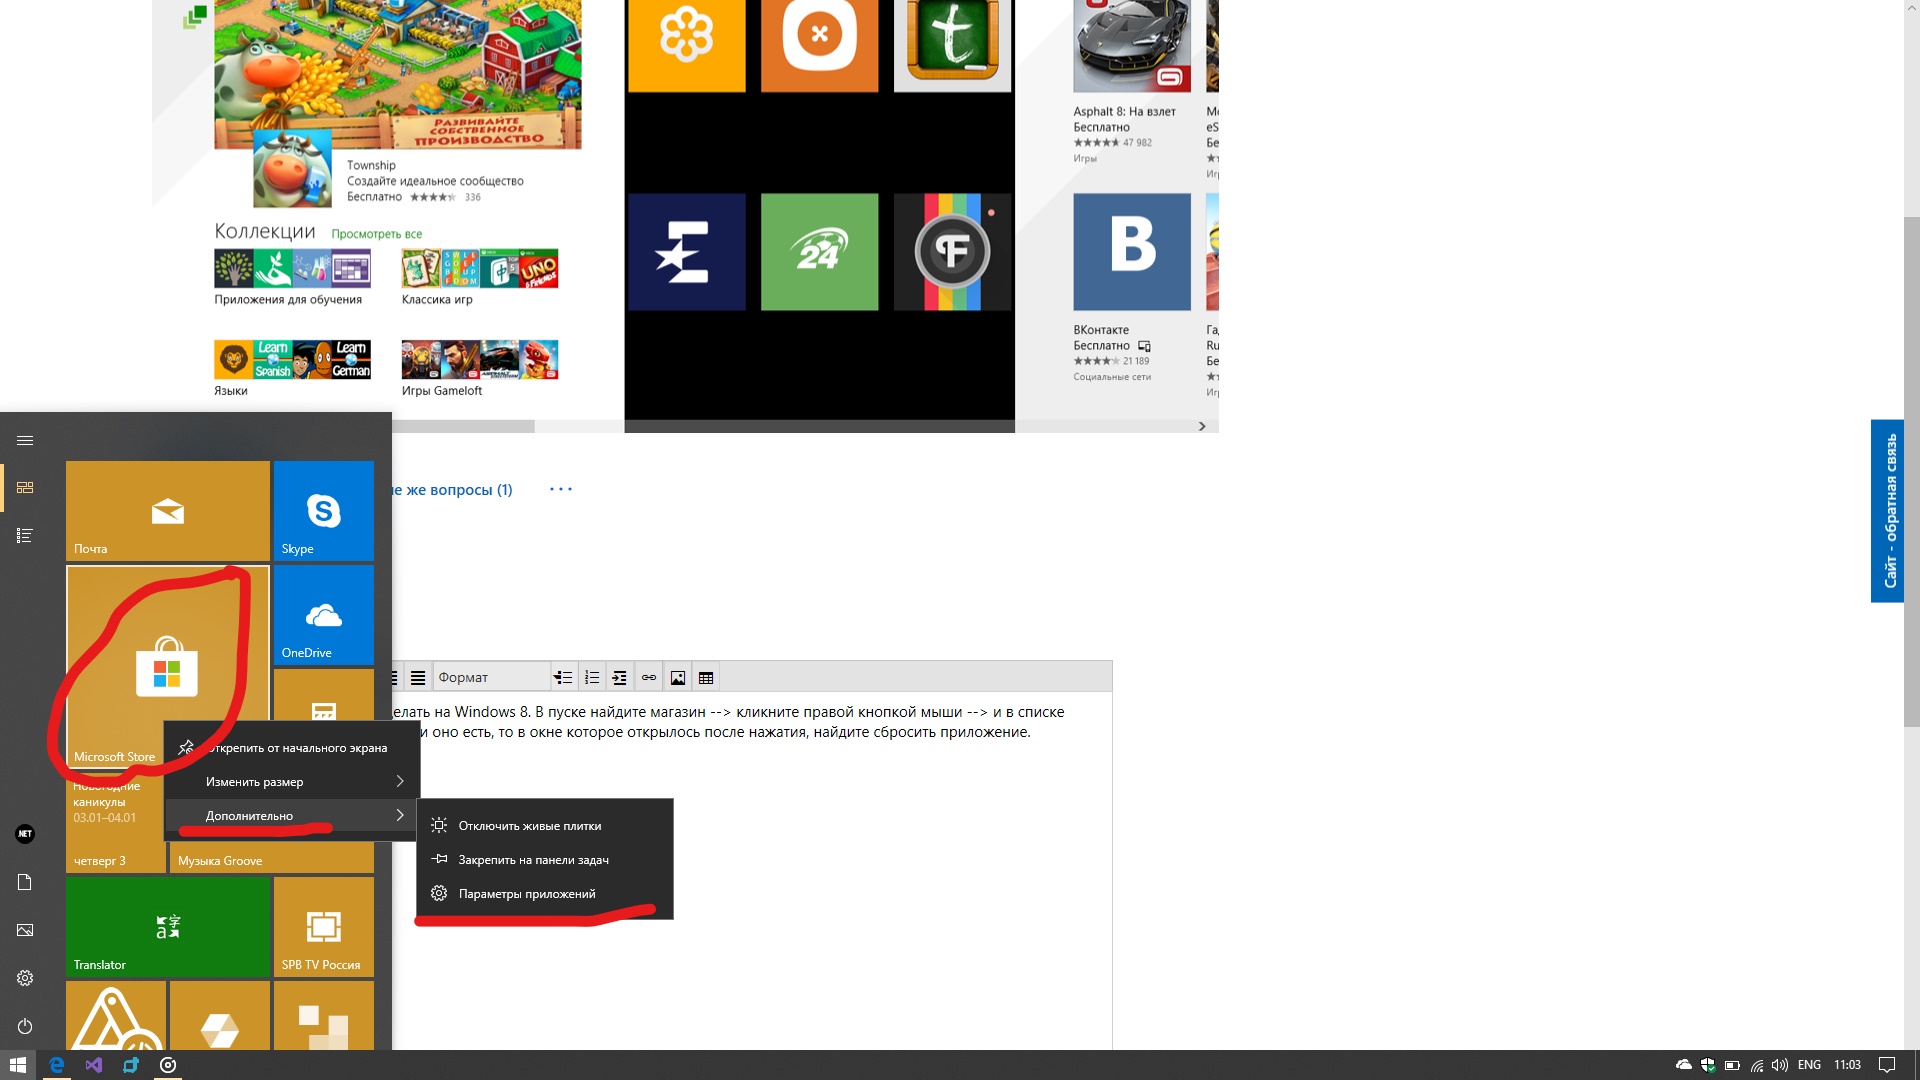The height and width of the screenshot is (1080, 1920).
Task: Click the же вопросы (1) link
Action: click(452, 489)
